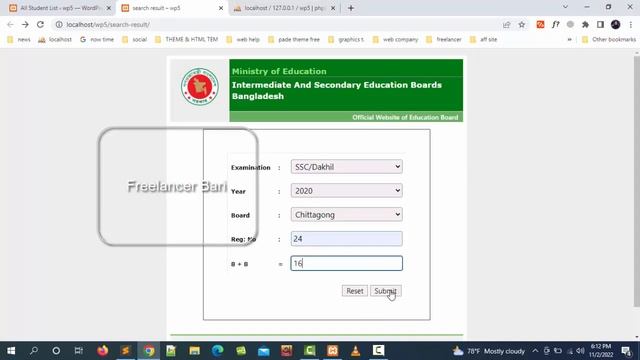
Task: Share this page icon in address bar
Action: 507,24
